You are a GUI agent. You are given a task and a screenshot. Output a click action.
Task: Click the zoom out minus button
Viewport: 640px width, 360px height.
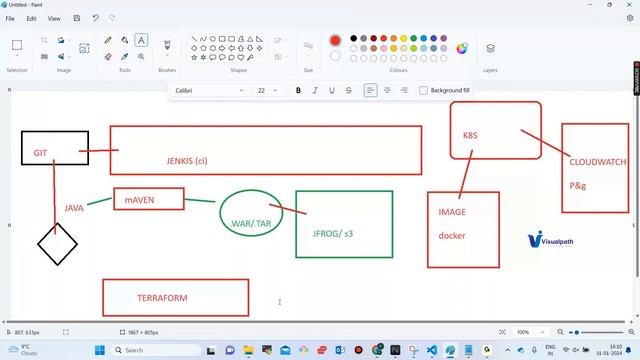(560, 332)
